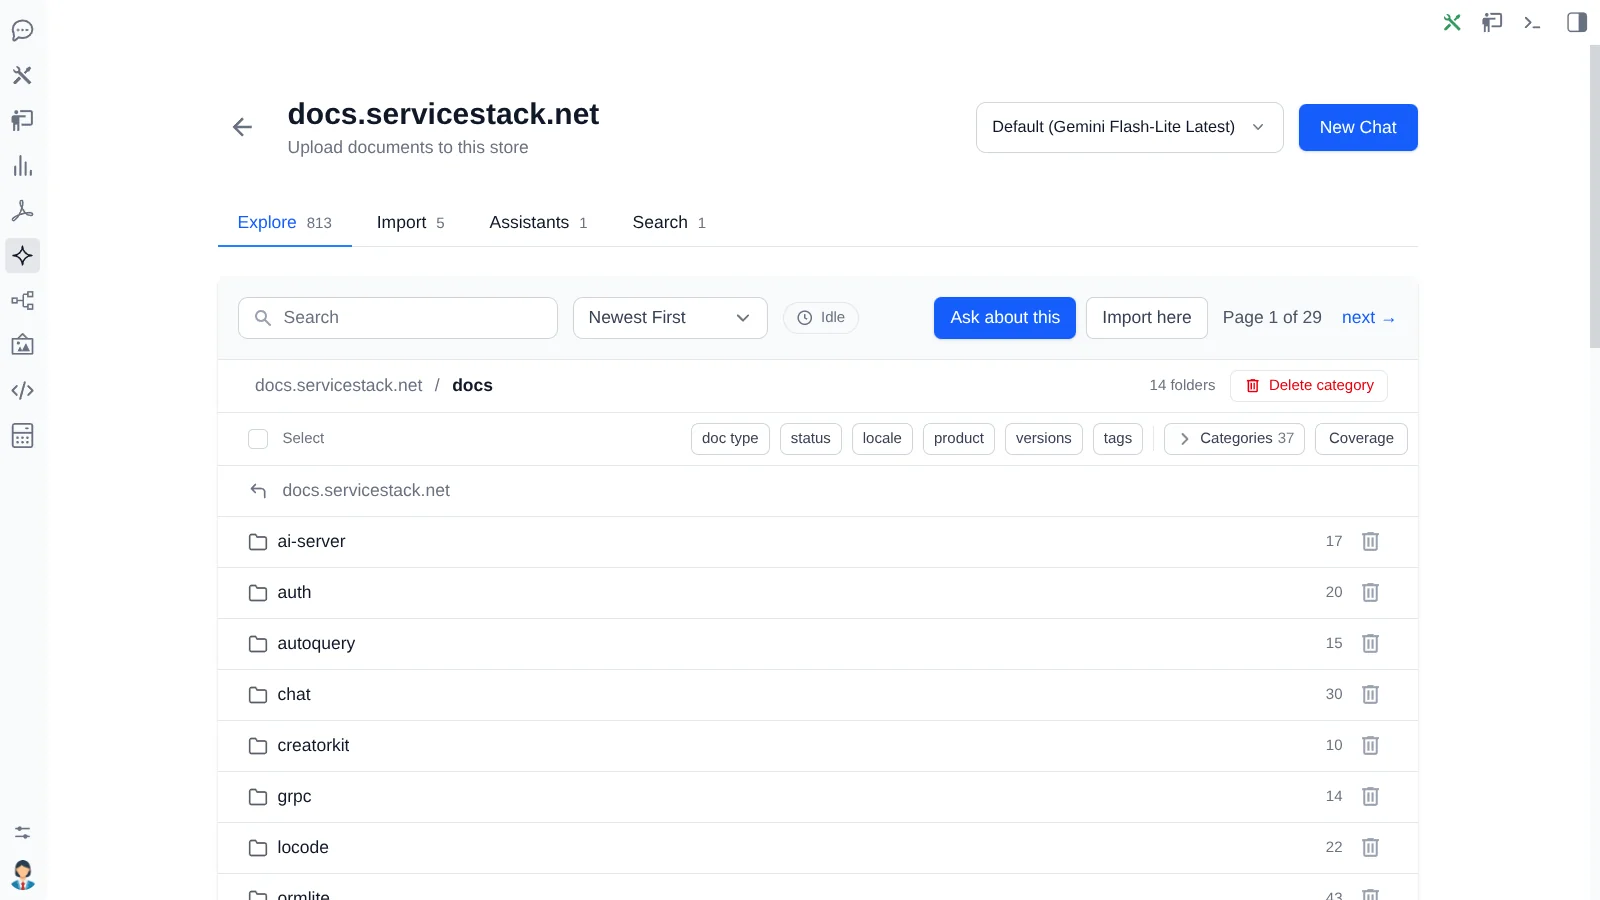The image size is (1600, 900).
Task: Navigate up to docs.servicestack.net parent row
Action: pyautogui.click(x=818, y=491)
